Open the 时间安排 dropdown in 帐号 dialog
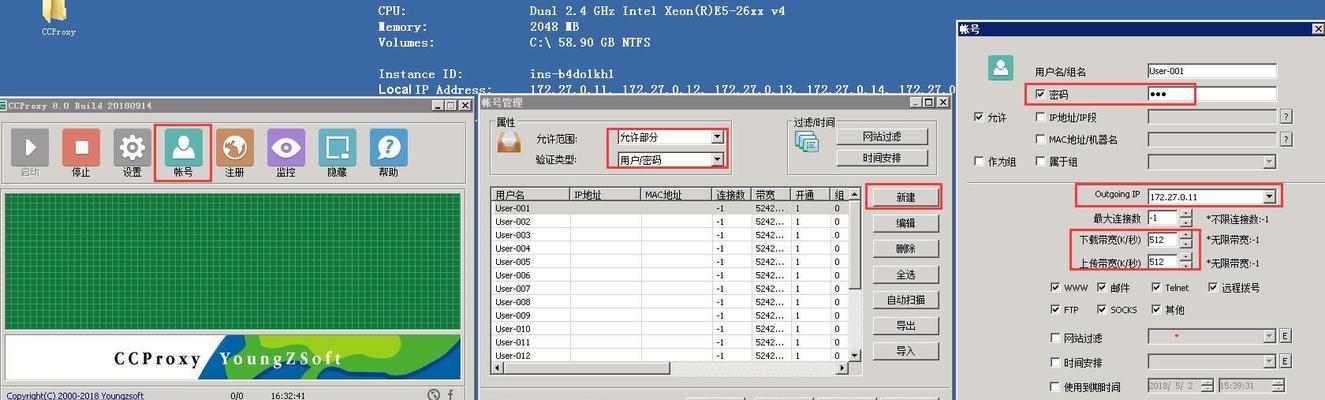This screenshot has width=1325, height=400. [x=1270, y=361]
